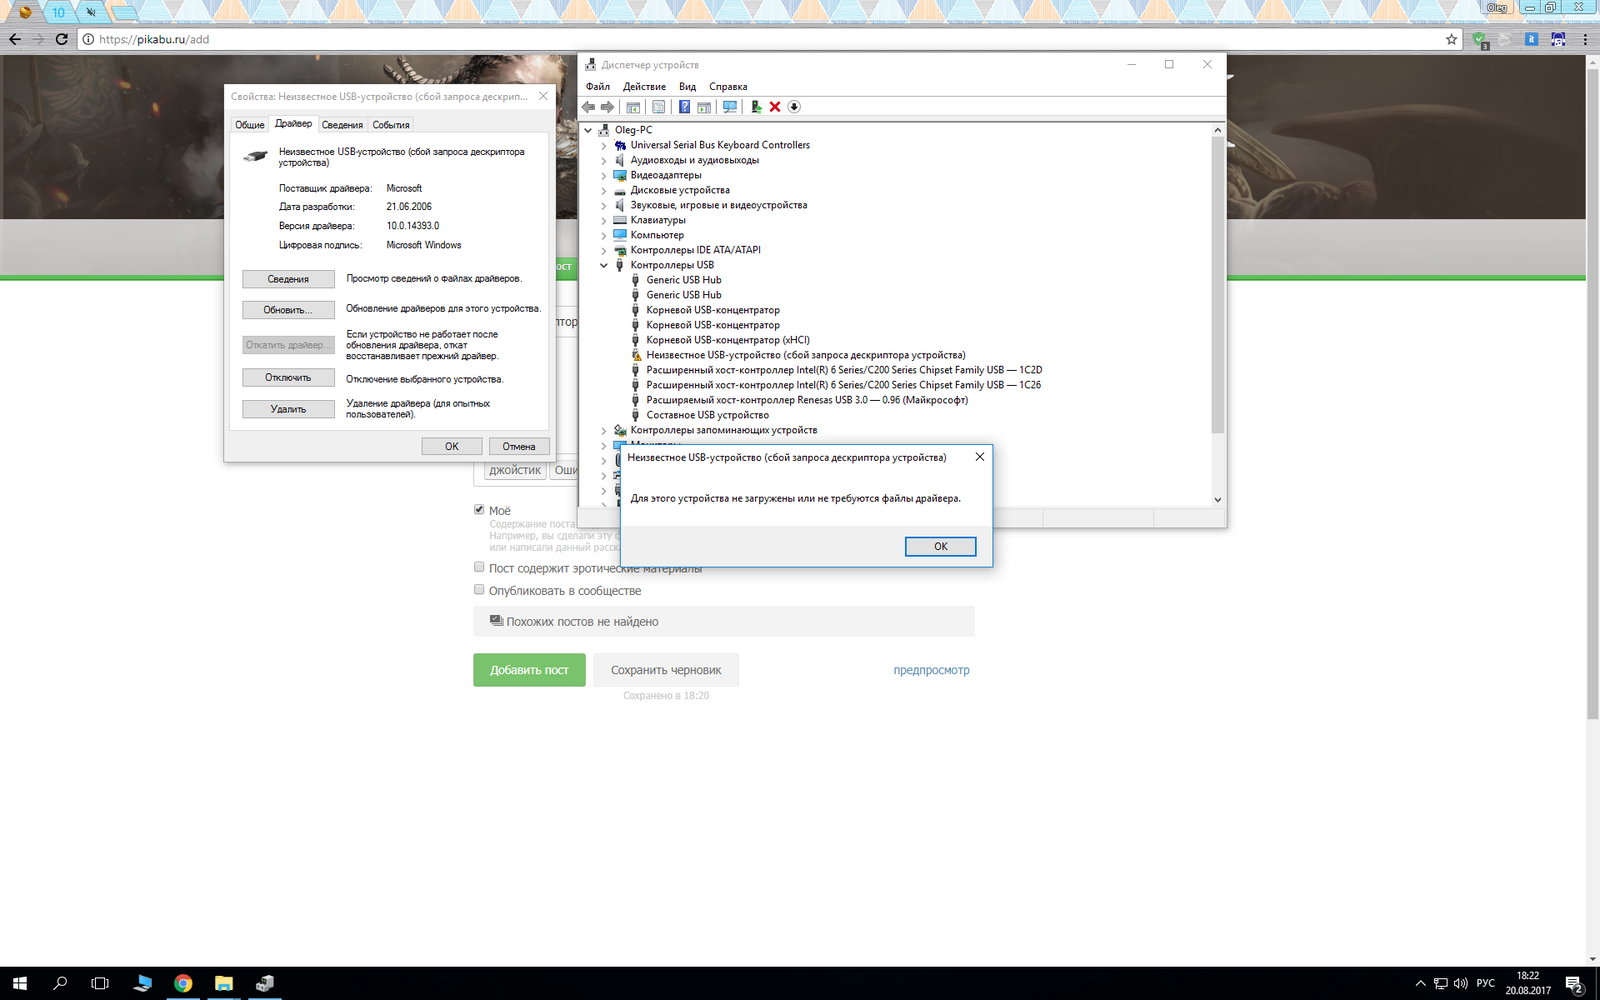Click the РУС language indicator in tray
The width and height of the screenshot is (1600, 1000).
tap(1486, 983)
